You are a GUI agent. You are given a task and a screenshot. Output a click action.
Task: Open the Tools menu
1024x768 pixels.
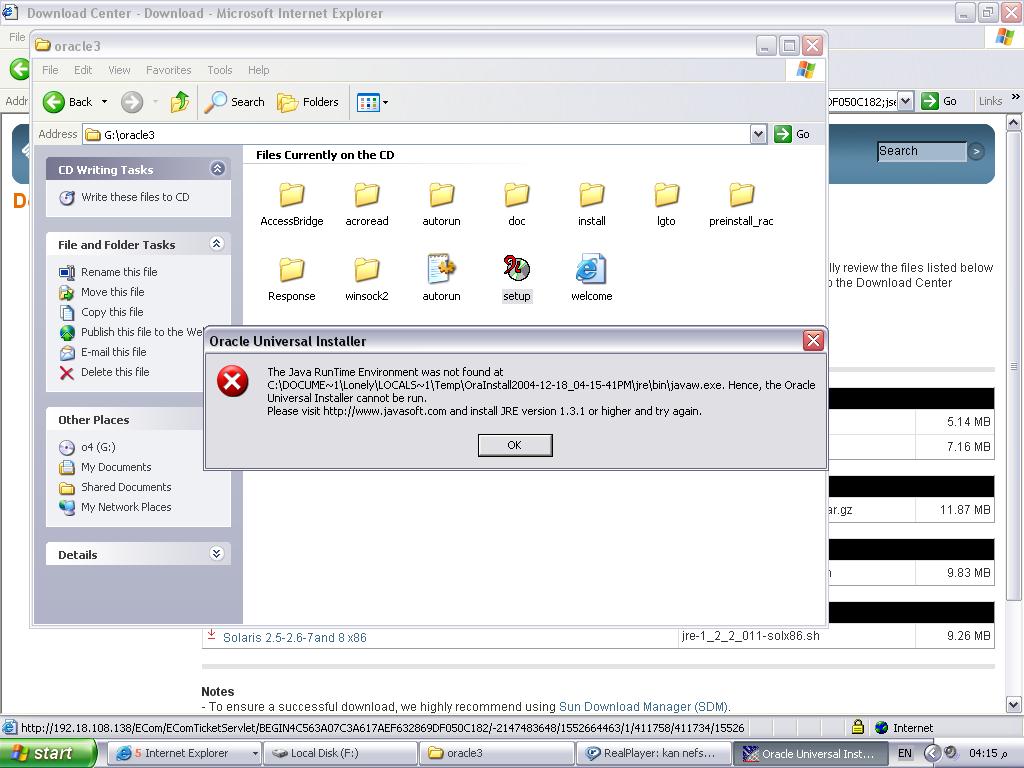pos(219,70)
